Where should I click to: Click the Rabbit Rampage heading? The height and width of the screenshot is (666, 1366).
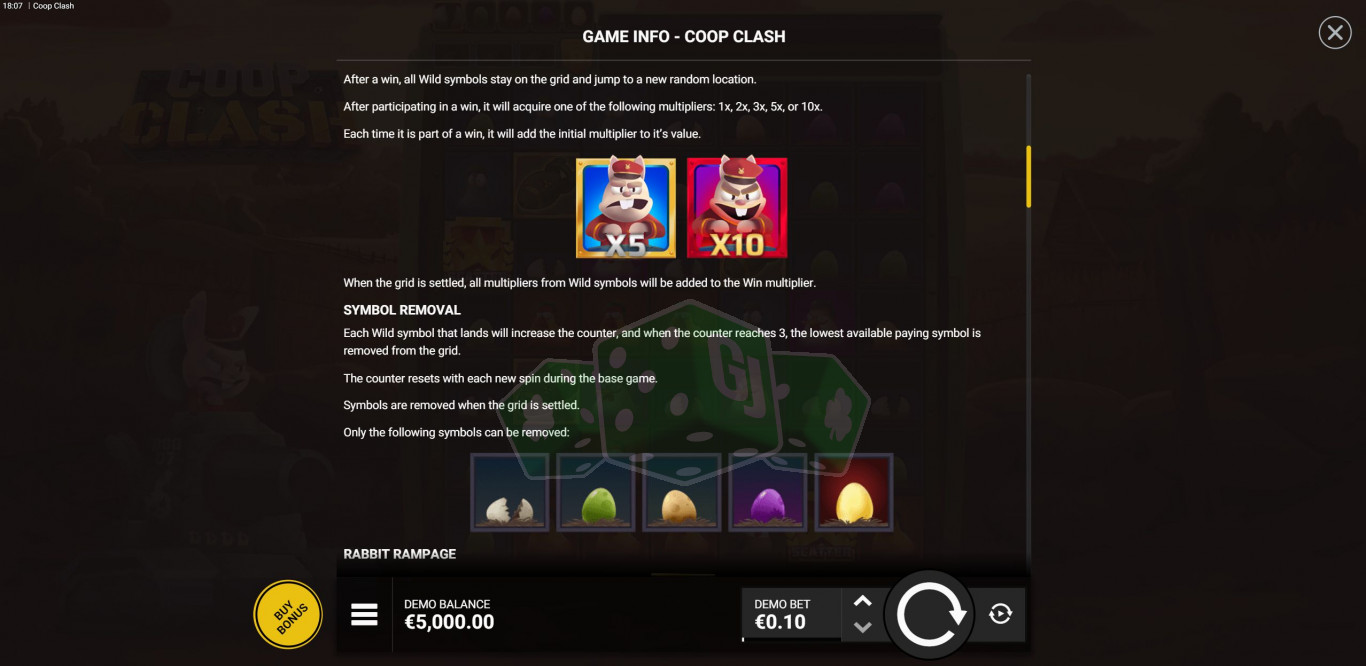[x=400, y=554]
